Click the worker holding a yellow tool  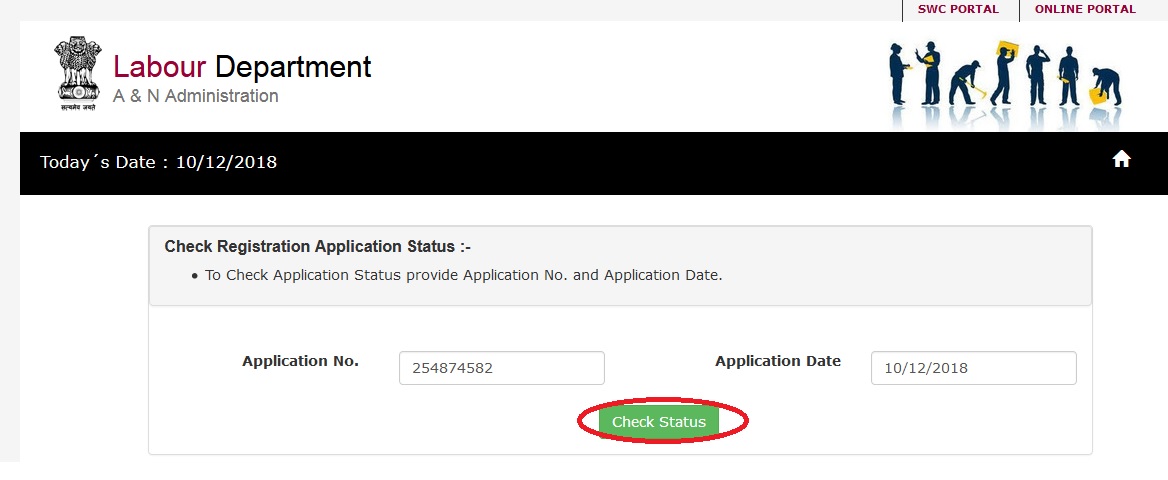click(x=1069, y=75)
